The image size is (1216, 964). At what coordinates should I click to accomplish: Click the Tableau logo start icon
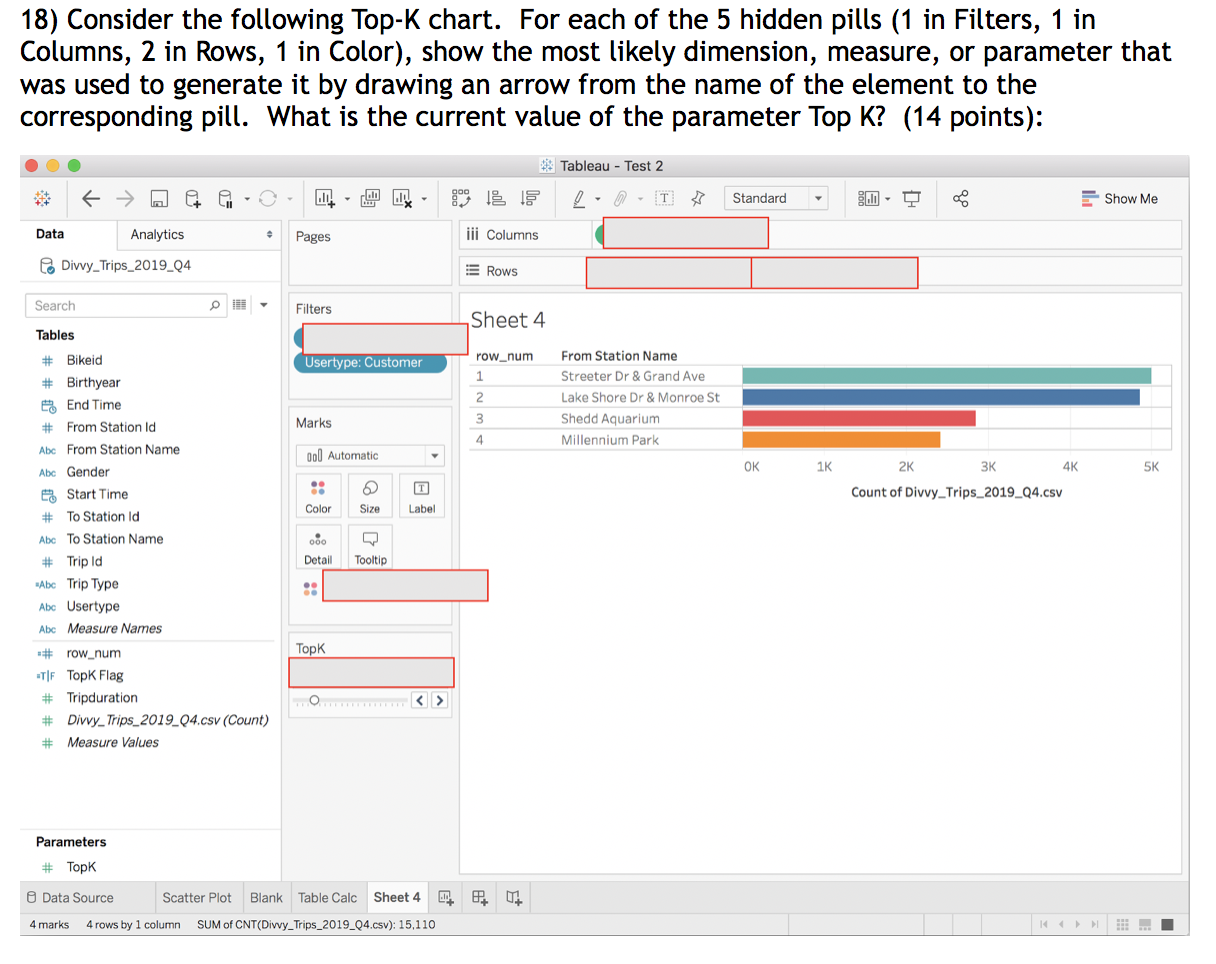pos(43,198)
